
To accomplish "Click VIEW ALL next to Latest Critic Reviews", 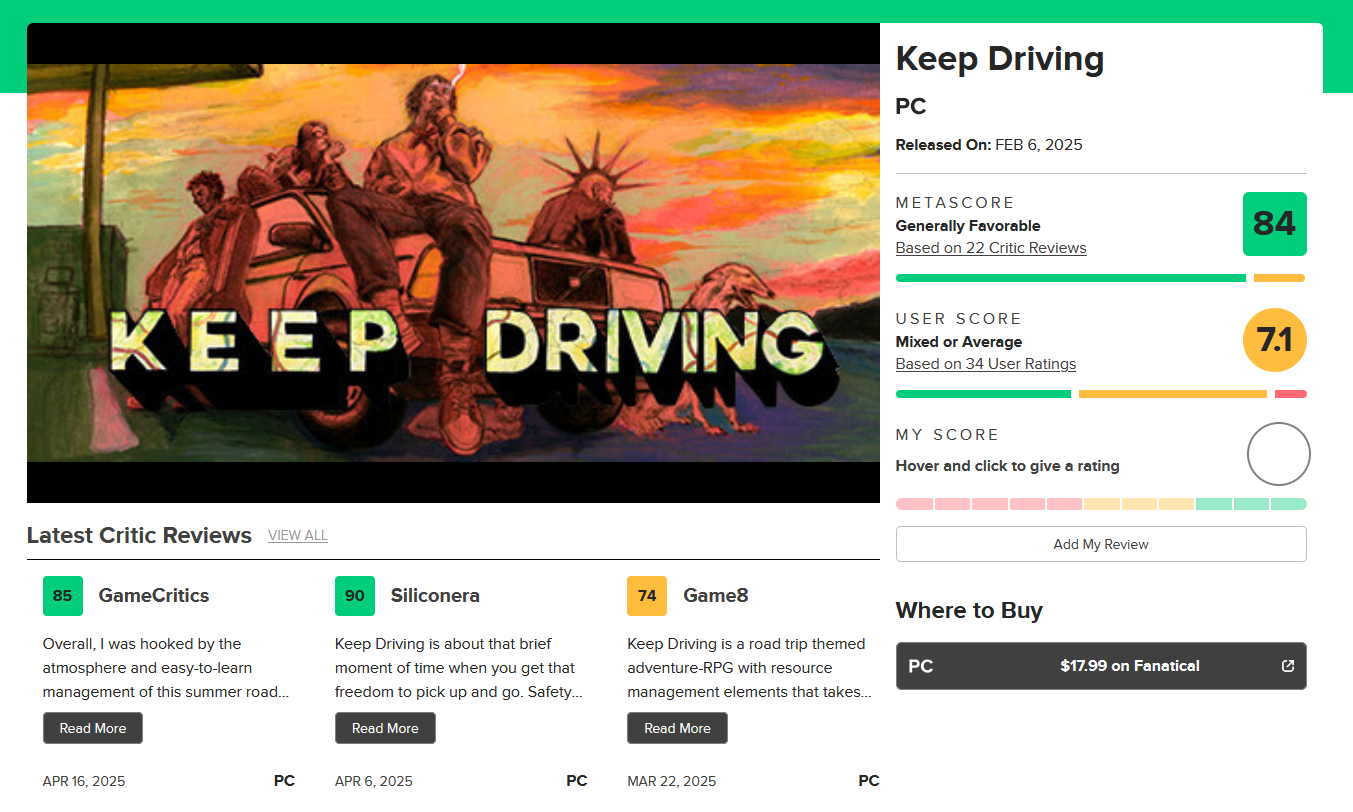I will coord(298,536).
